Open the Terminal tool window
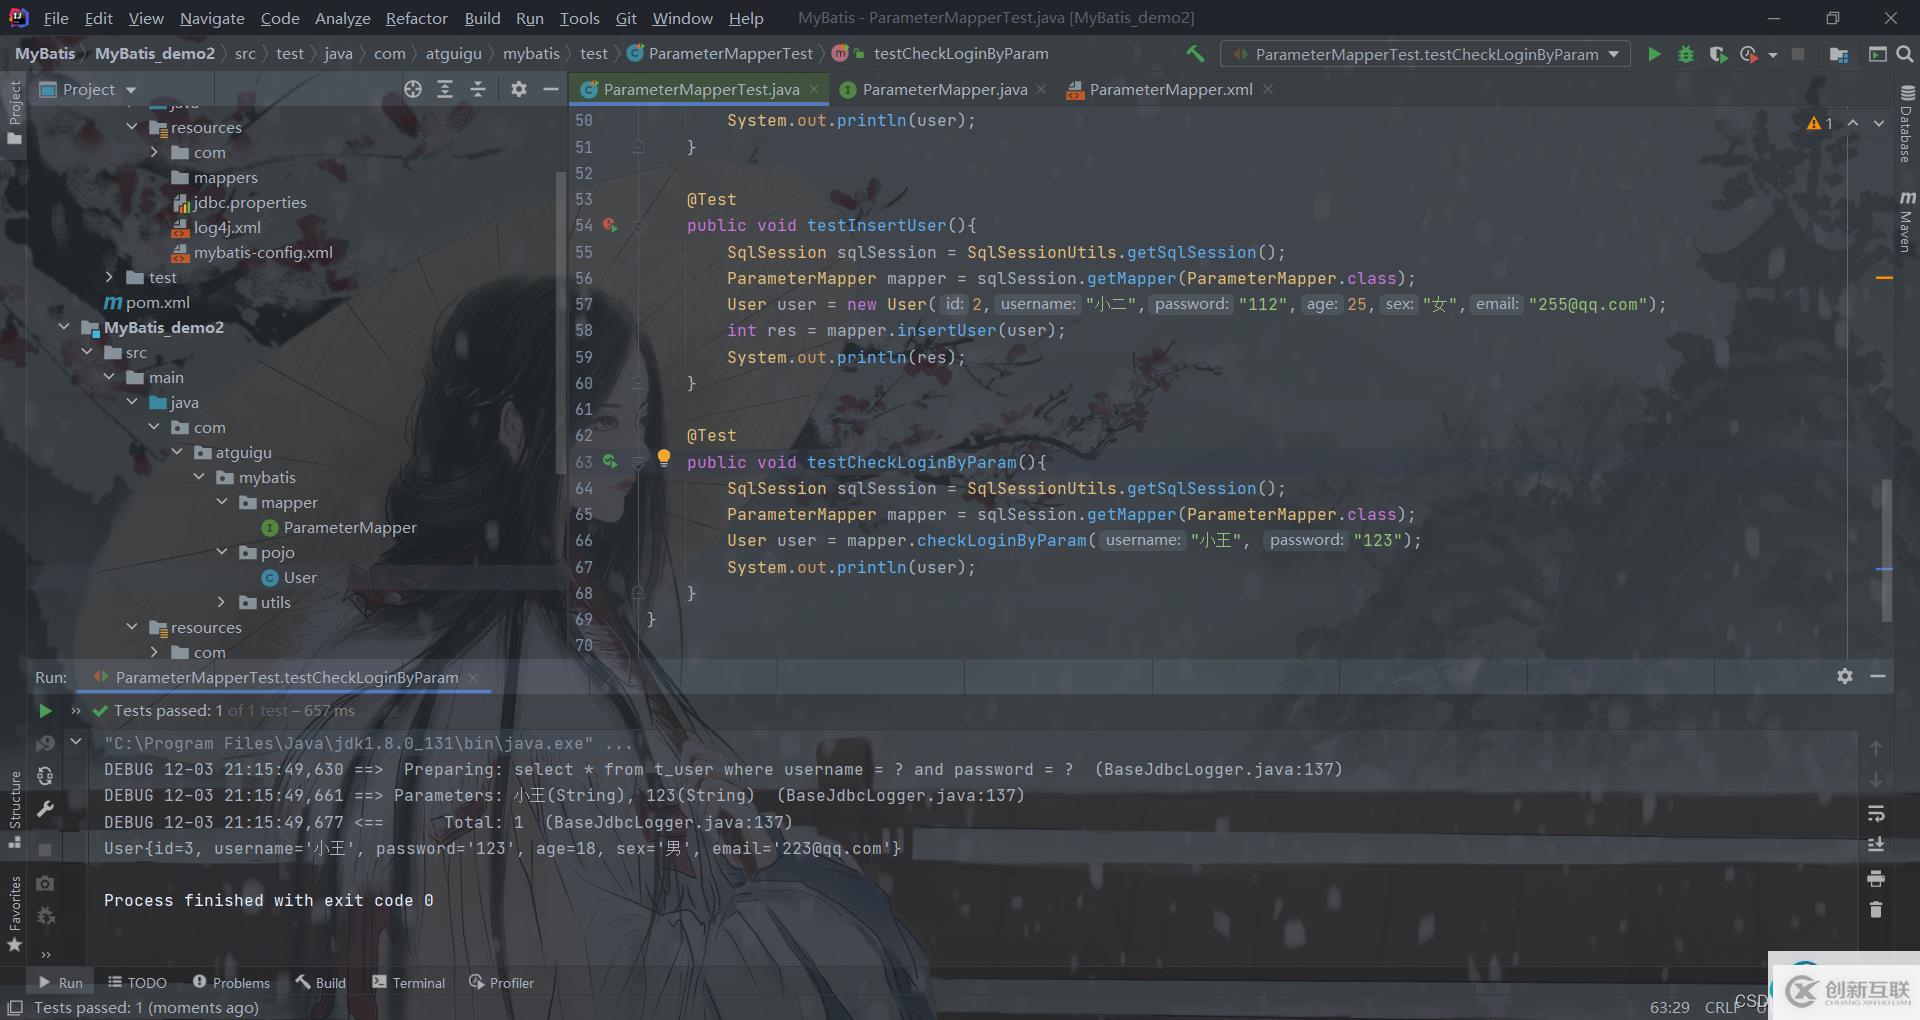This screenshot has height=1020, width=1920. click(x=408, y=982)
